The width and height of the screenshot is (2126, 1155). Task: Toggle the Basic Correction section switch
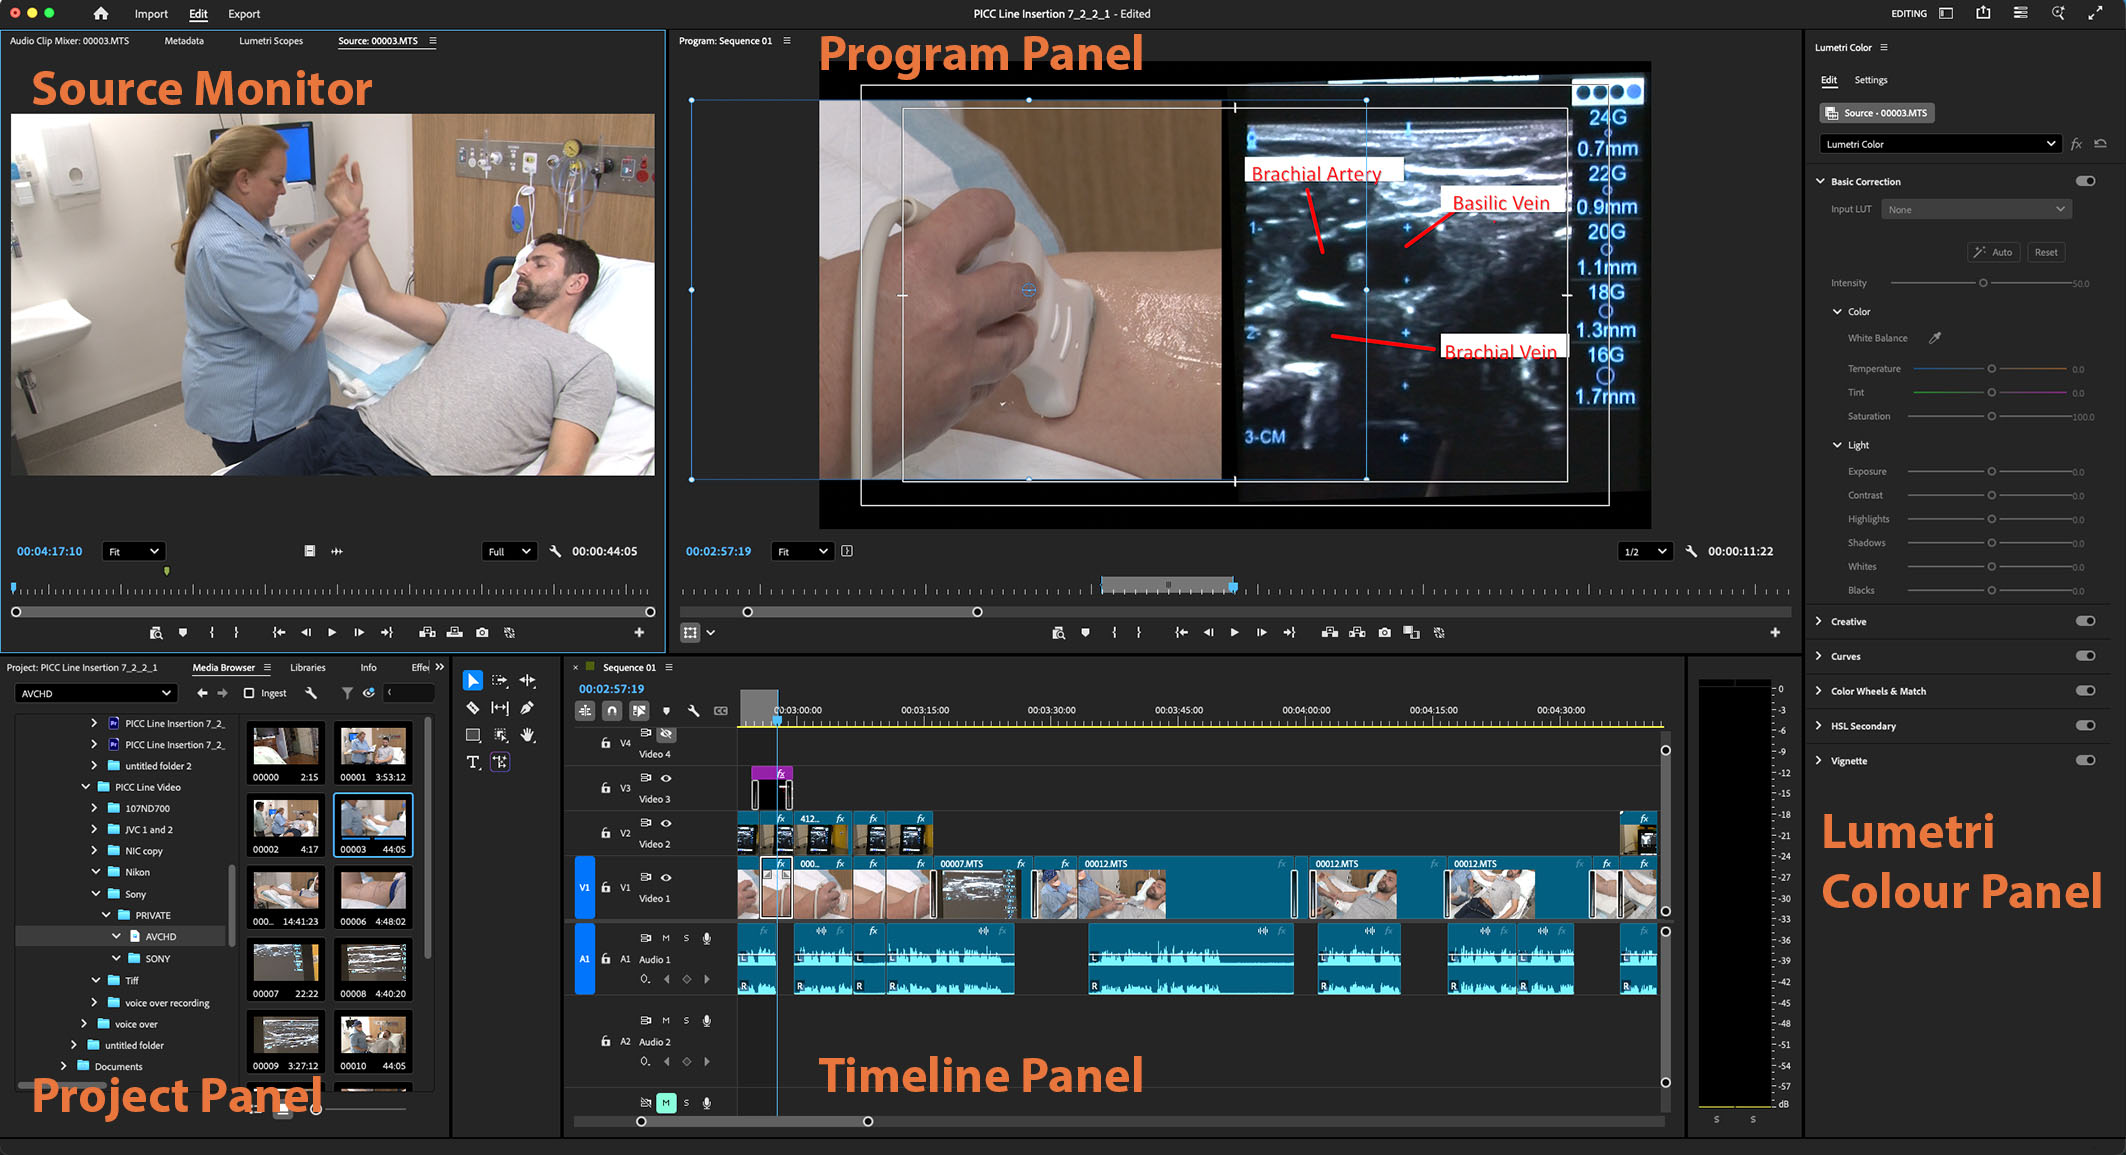[2085, 181]
